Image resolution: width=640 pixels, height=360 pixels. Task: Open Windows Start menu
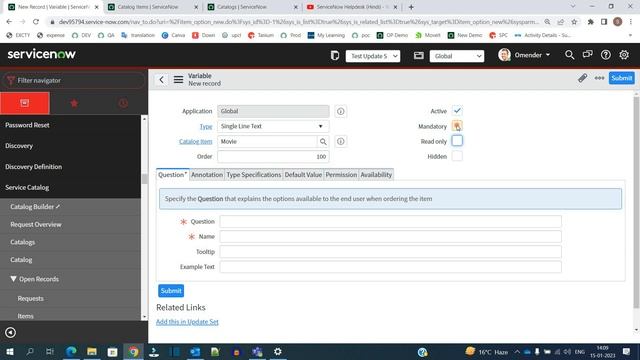[x=9, y=351]
